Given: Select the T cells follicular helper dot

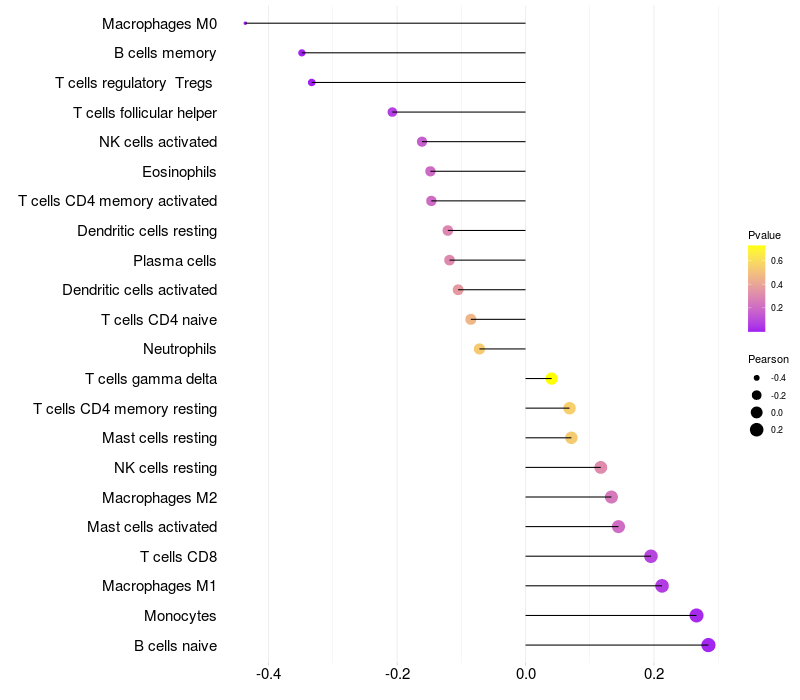Looking at the screenshot, I should click(392, 112).
